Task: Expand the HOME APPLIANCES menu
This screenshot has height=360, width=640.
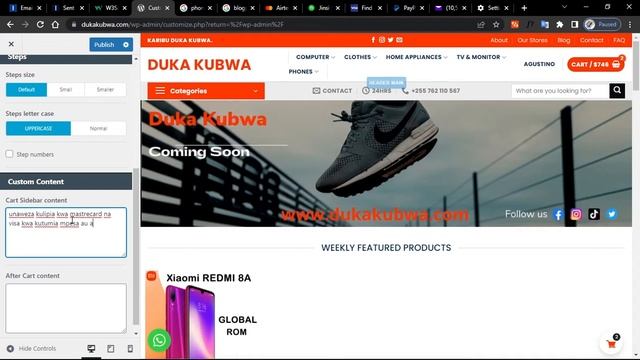Action: pyautogui.click(x=416, y=57)
